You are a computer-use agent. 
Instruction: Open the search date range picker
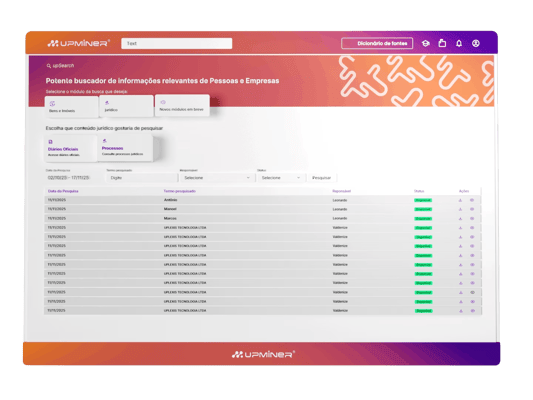[x=69, y=178]
